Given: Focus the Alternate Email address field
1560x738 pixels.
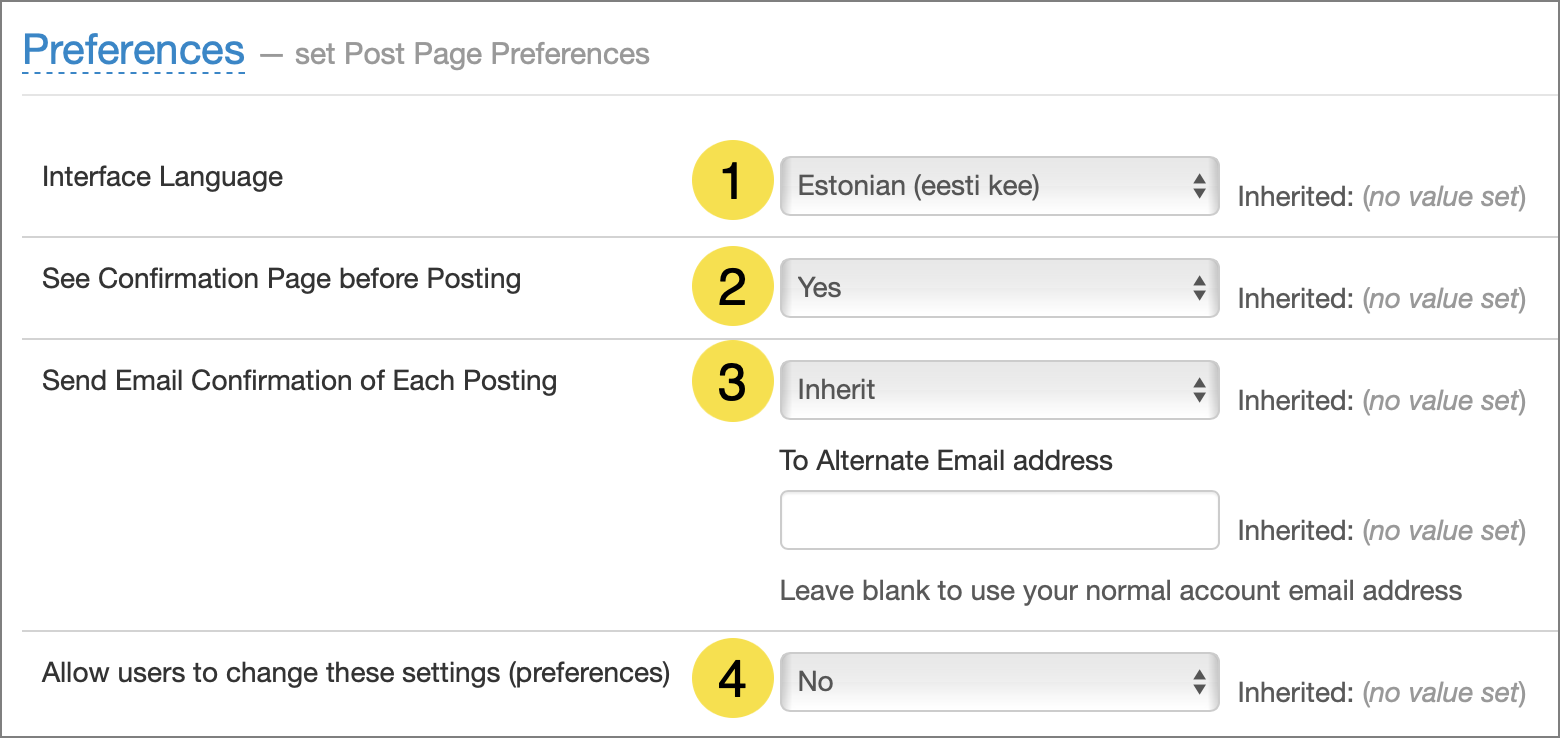Looking at the screenshot, I should (998, 520).
